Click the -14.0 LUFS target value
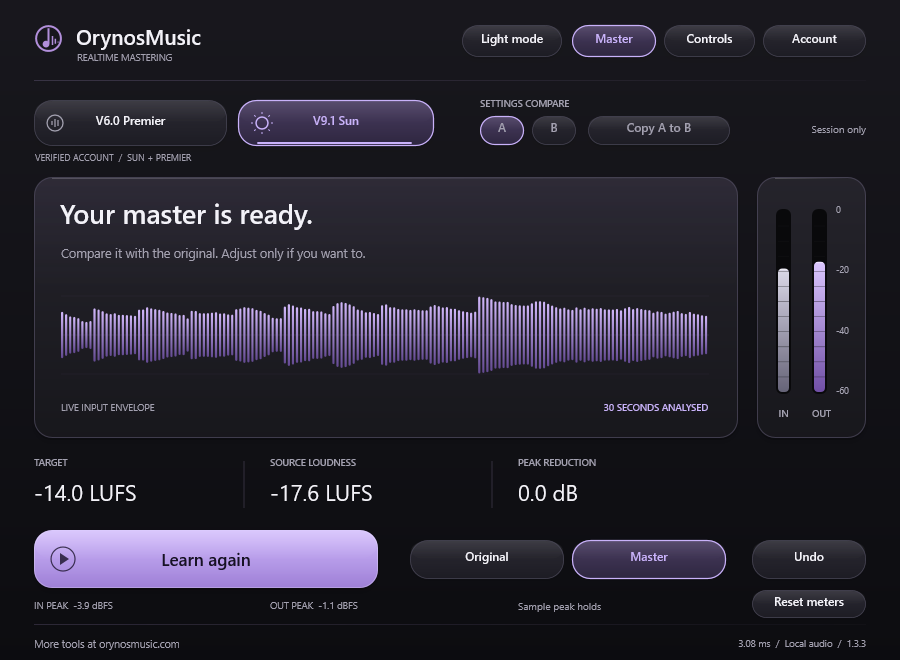 tap(86, 494)
